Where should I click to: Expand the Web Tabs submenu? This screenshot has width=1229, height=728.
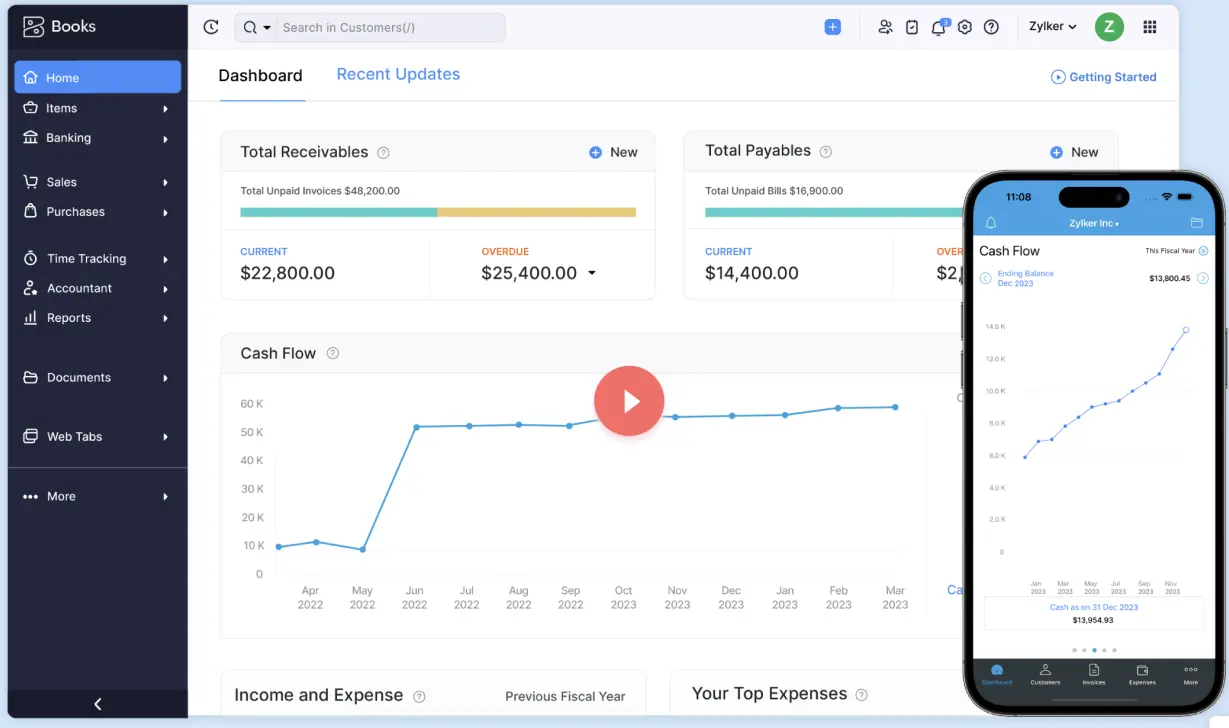[x=166, y=437]
